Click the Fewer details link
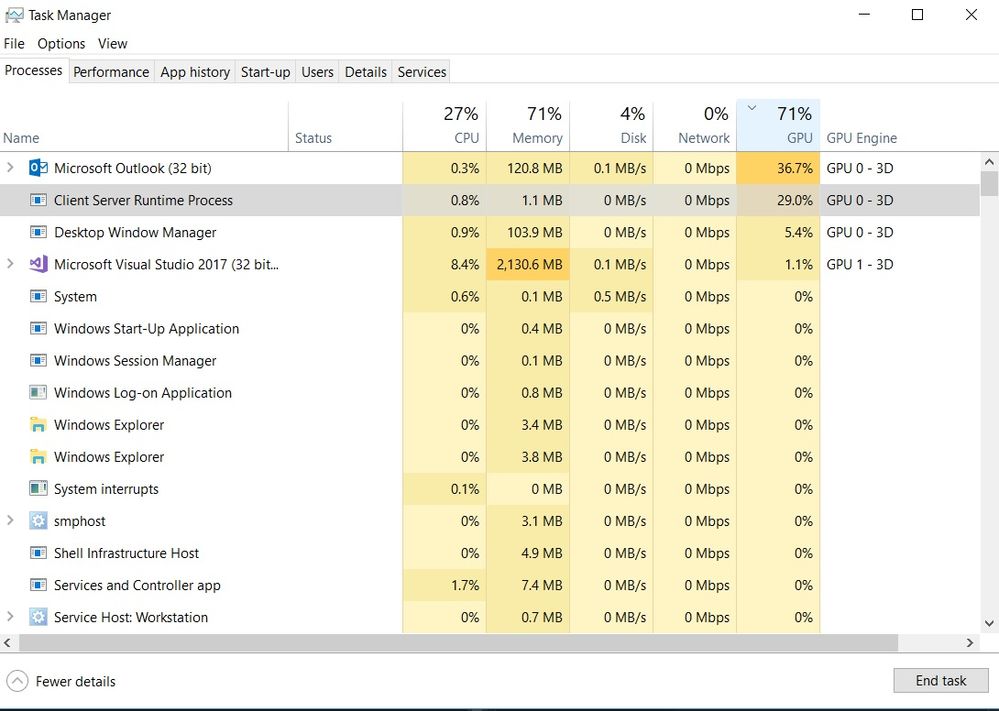 point(76,681)
